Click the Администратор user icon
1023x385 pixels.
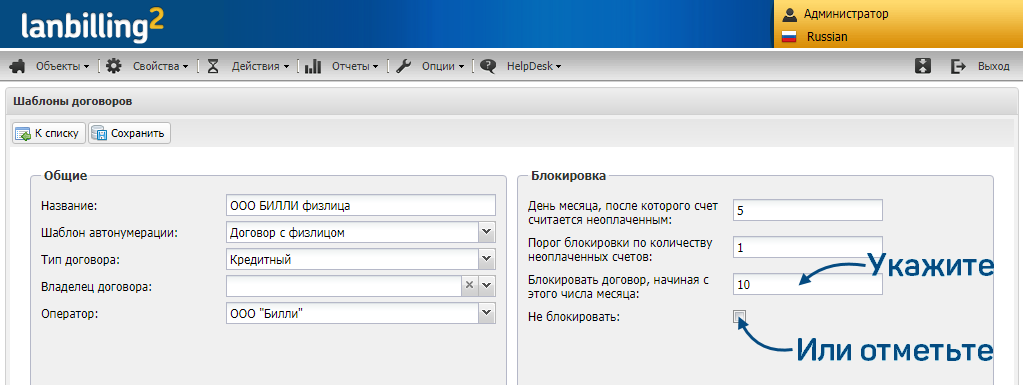[790, 14]
